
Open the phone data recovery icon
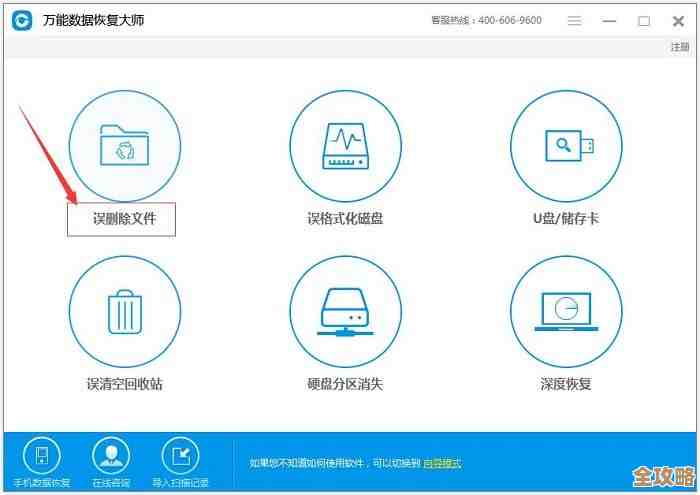[42, 456]
